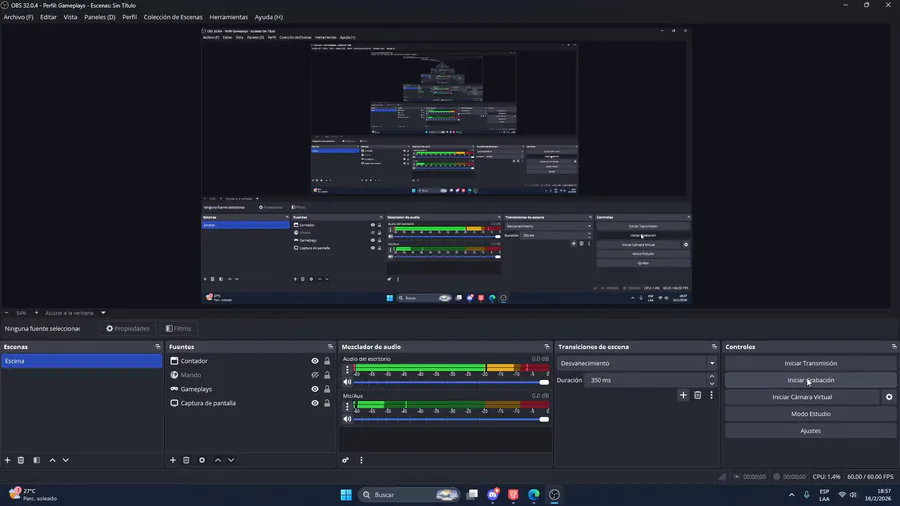Open Ajustes button in Controles

coord(810,431)
